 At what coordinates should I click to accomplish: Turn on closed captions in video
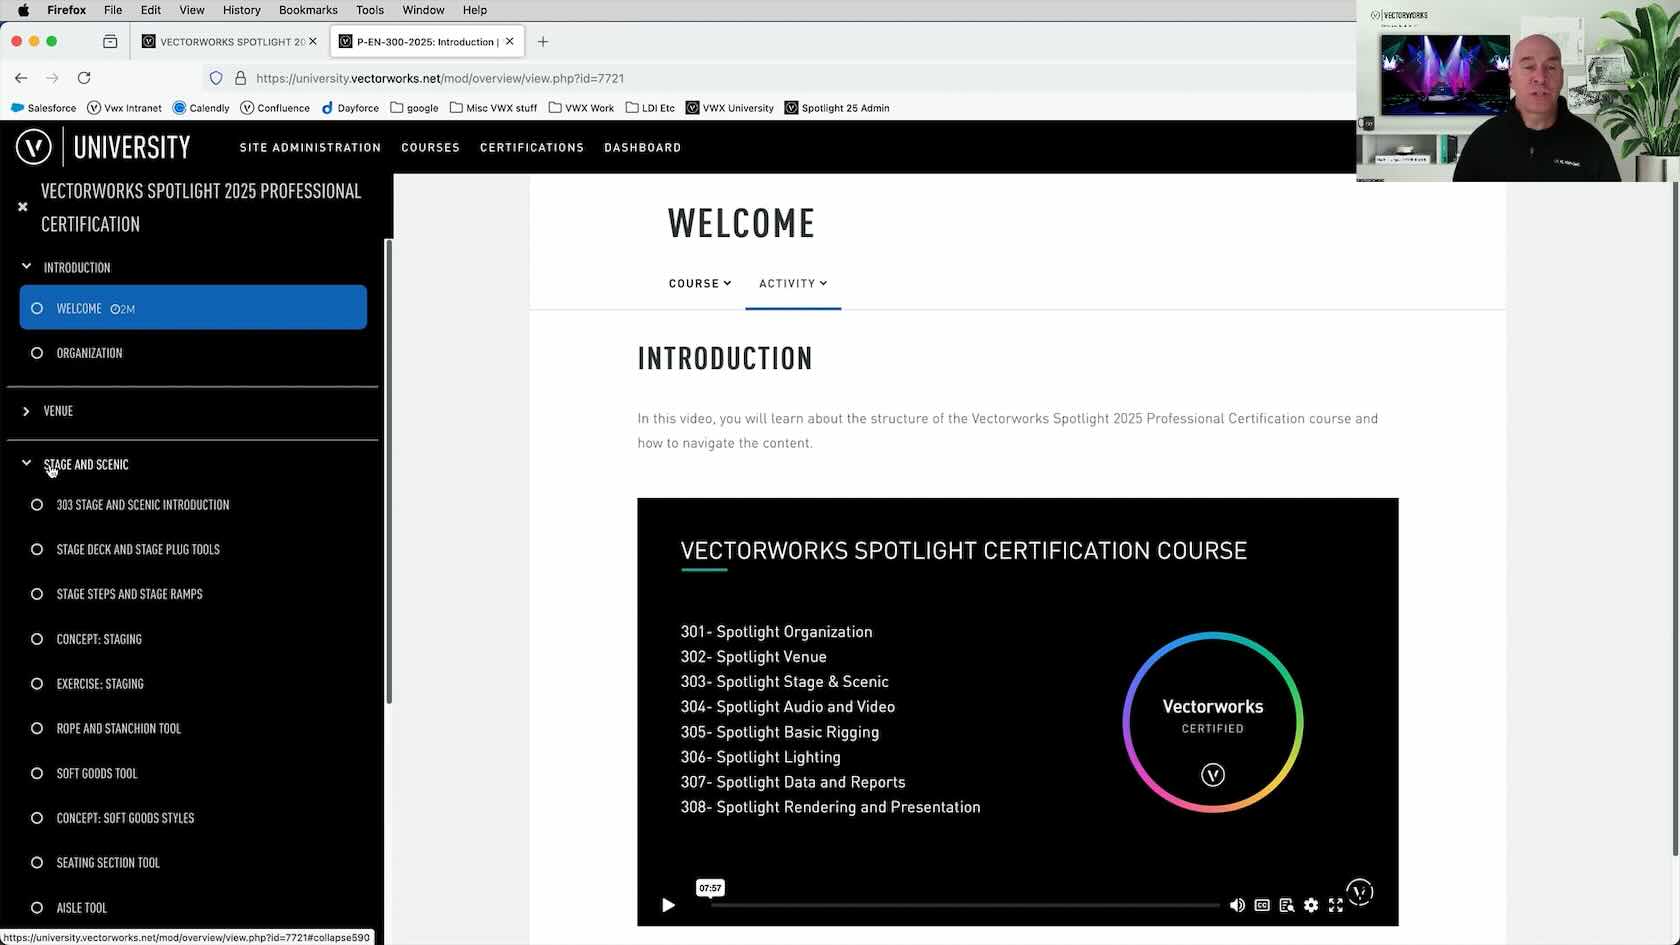click(x=1262, y=905)
